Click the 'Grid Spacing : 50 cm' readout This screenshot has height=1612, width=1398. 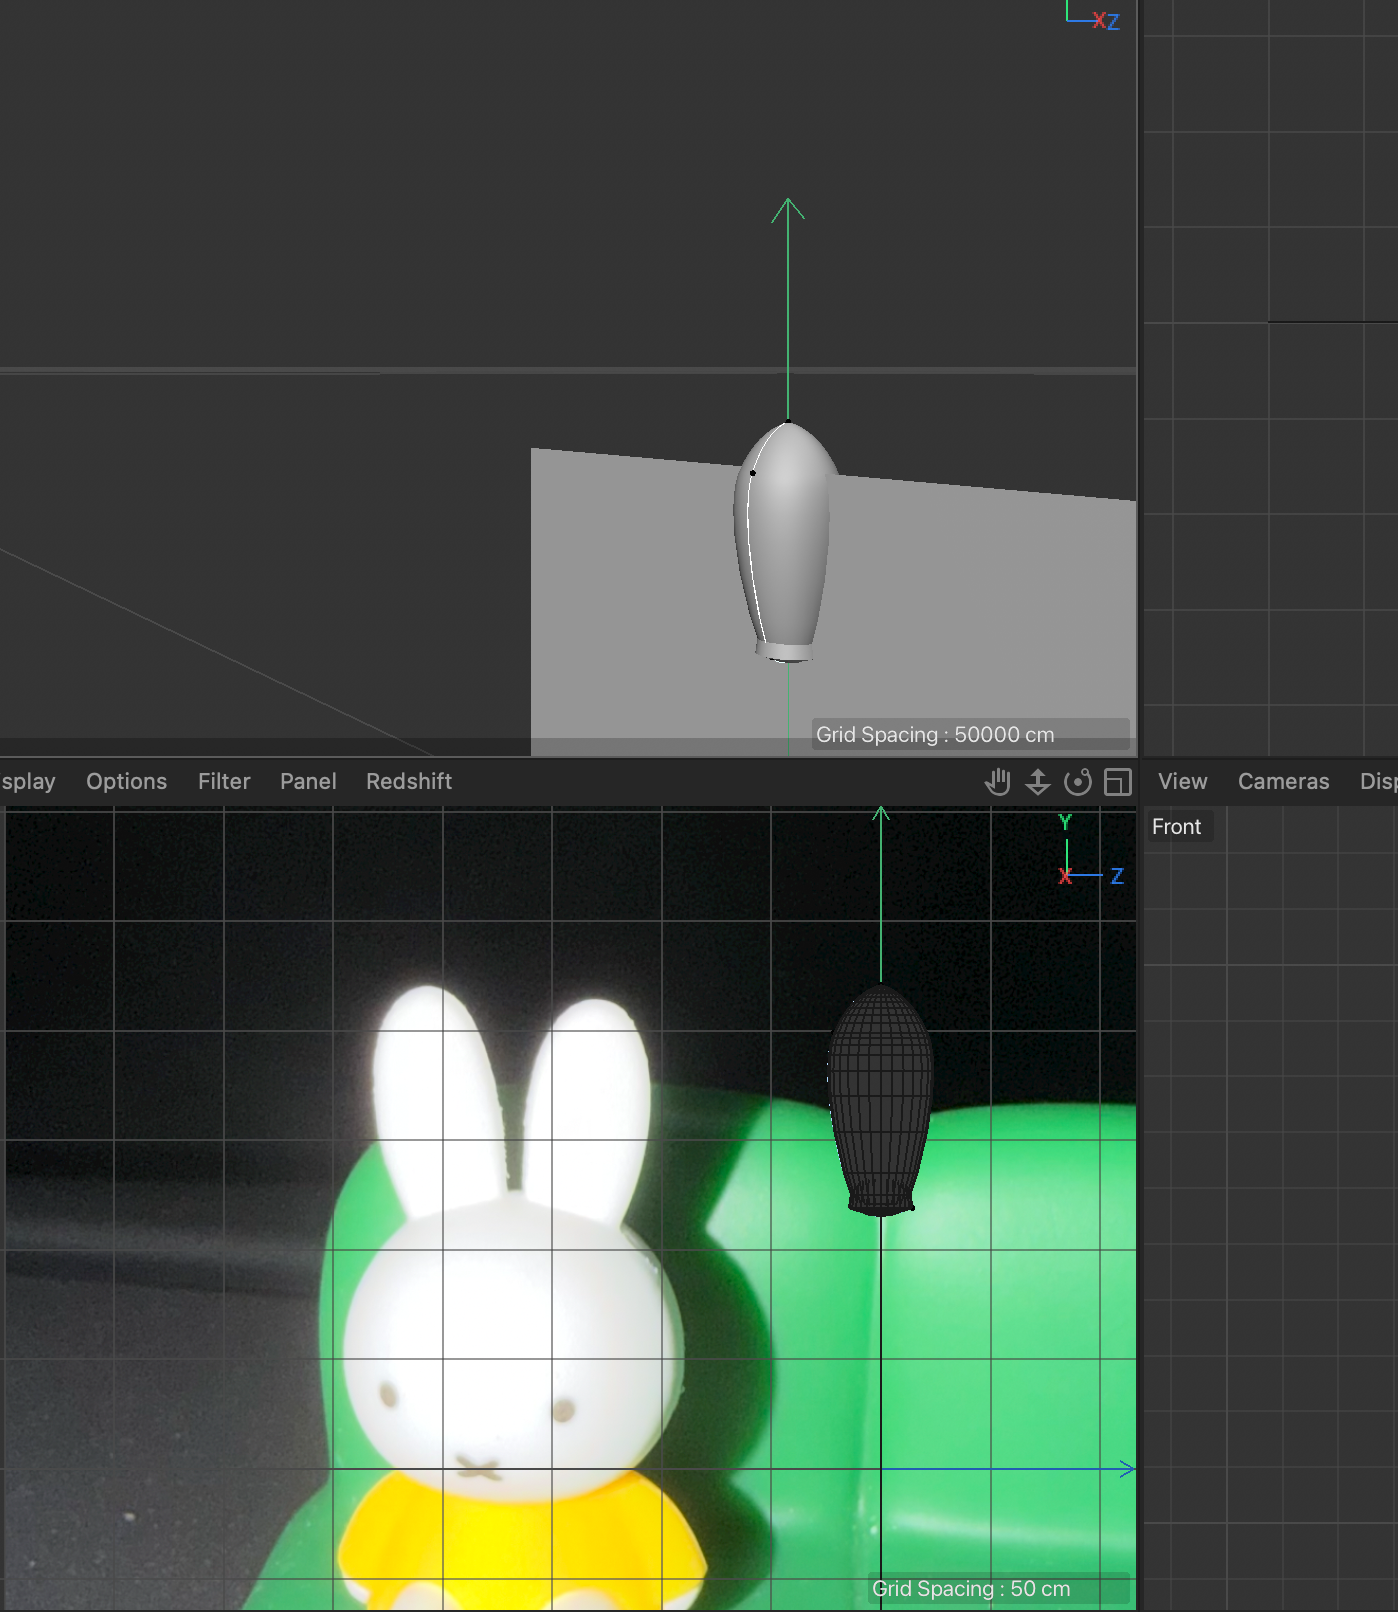[x=971, y=1589]
